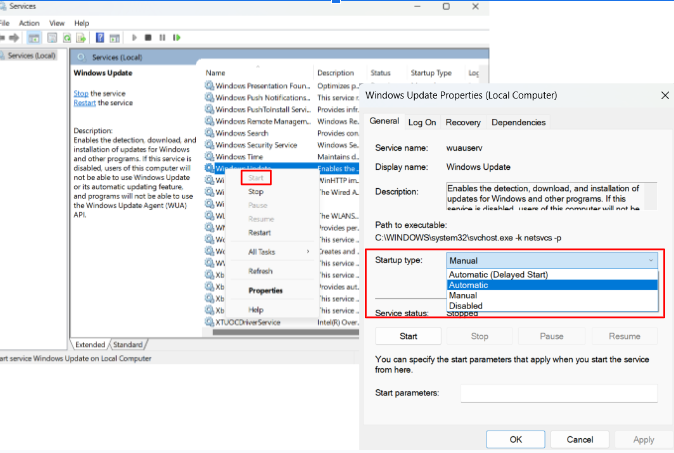Click the 'wuauserv' service name value
Screen dimensions: 674x453
pyautogui.click(x=464, y=148)
